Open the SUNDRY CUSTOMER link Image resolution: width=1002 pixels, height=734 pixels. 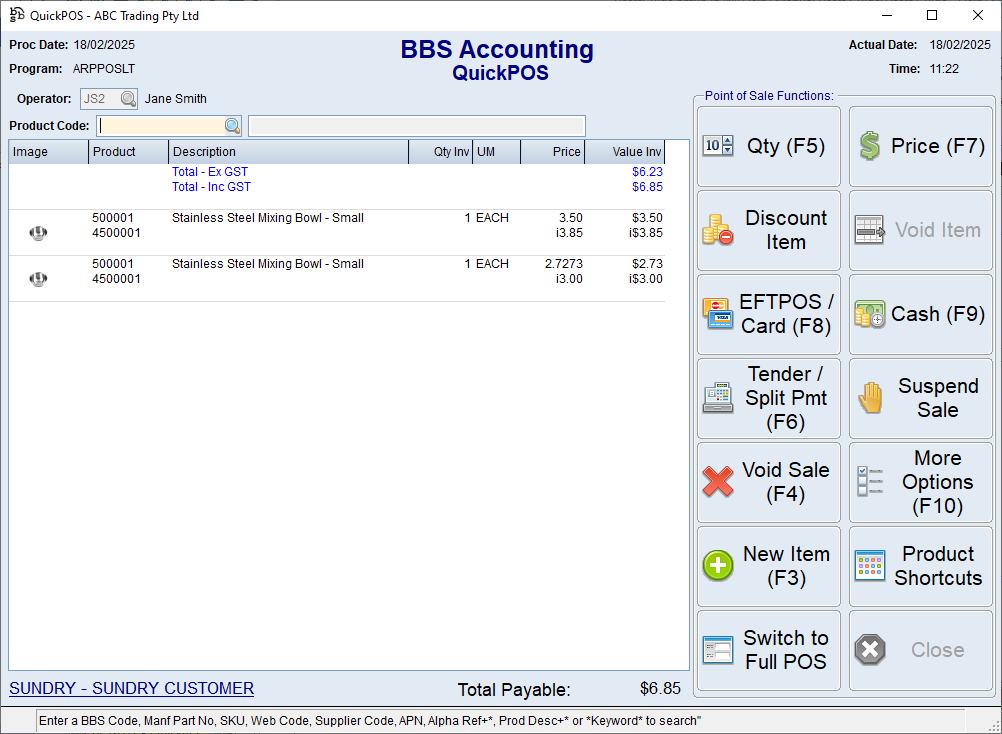pos(131,688)
